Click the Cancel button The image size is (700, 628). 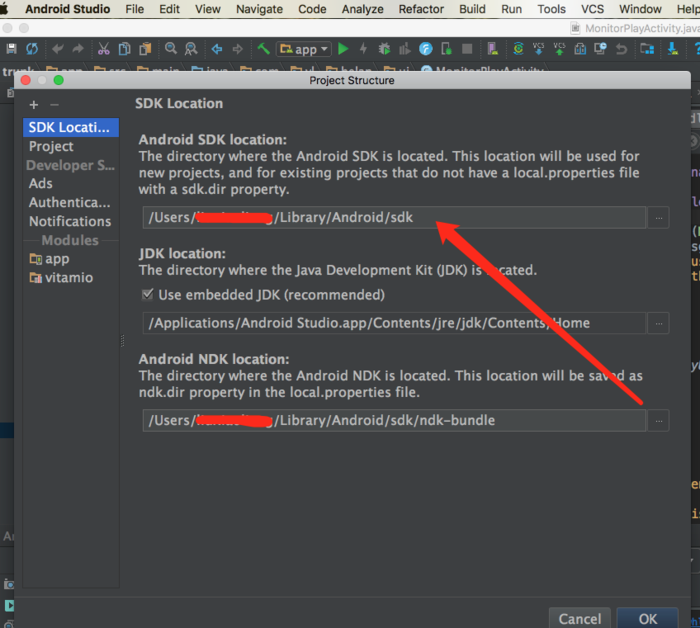[580, 618]
